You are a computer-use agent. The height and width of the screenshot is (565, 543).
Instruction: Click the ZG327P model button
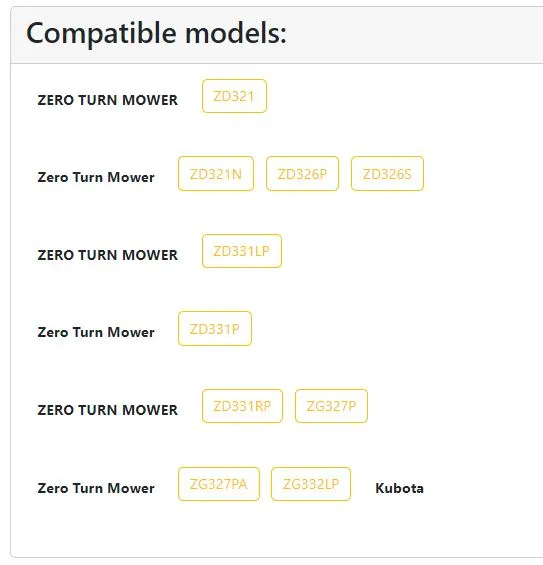tap(331, 406)
